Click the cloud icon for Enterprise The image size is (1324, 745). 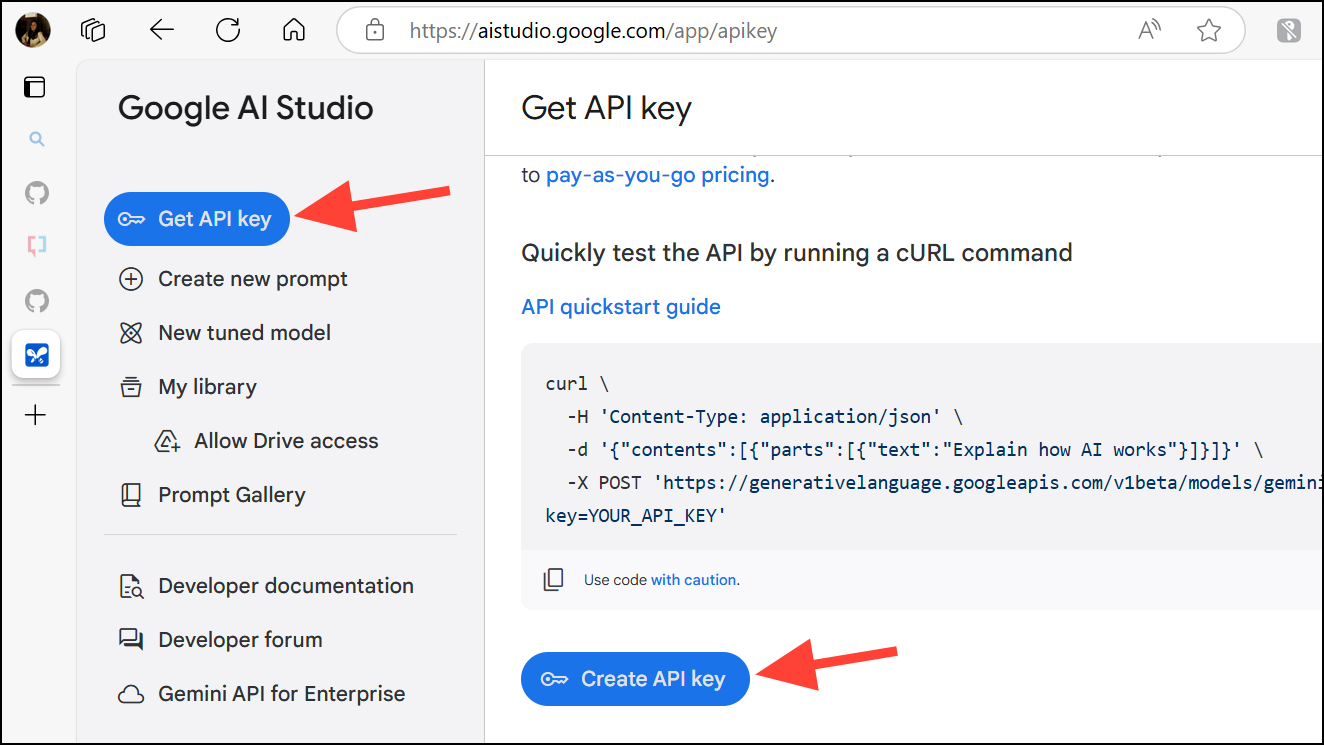point(131,694)
